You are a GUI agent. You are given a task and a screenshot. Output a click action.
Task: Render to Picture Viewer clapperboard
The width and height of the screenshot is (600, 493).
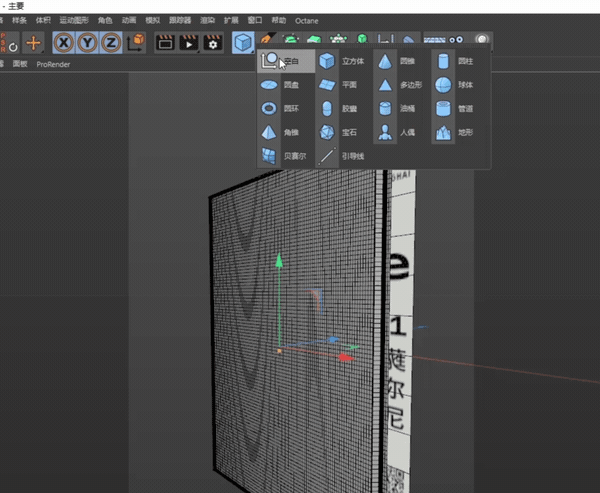(x=189, y=42)
